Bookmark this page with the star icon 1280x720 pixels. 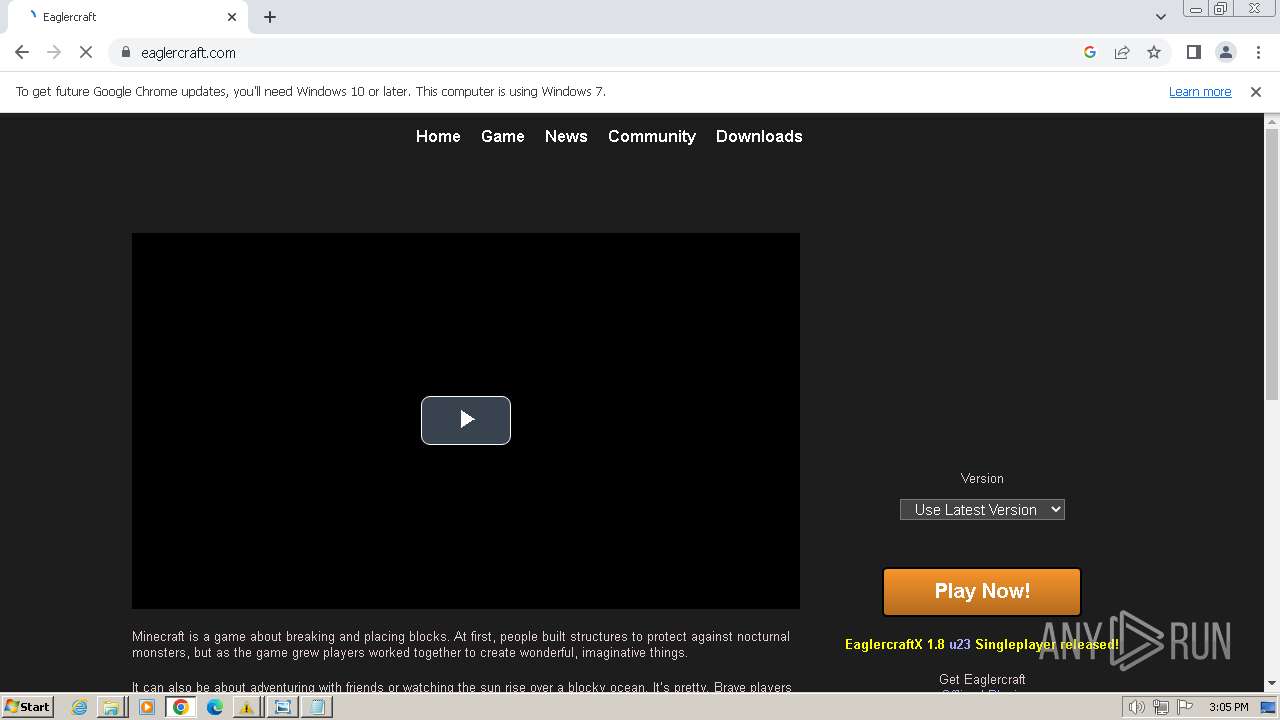pos(1154,52)
